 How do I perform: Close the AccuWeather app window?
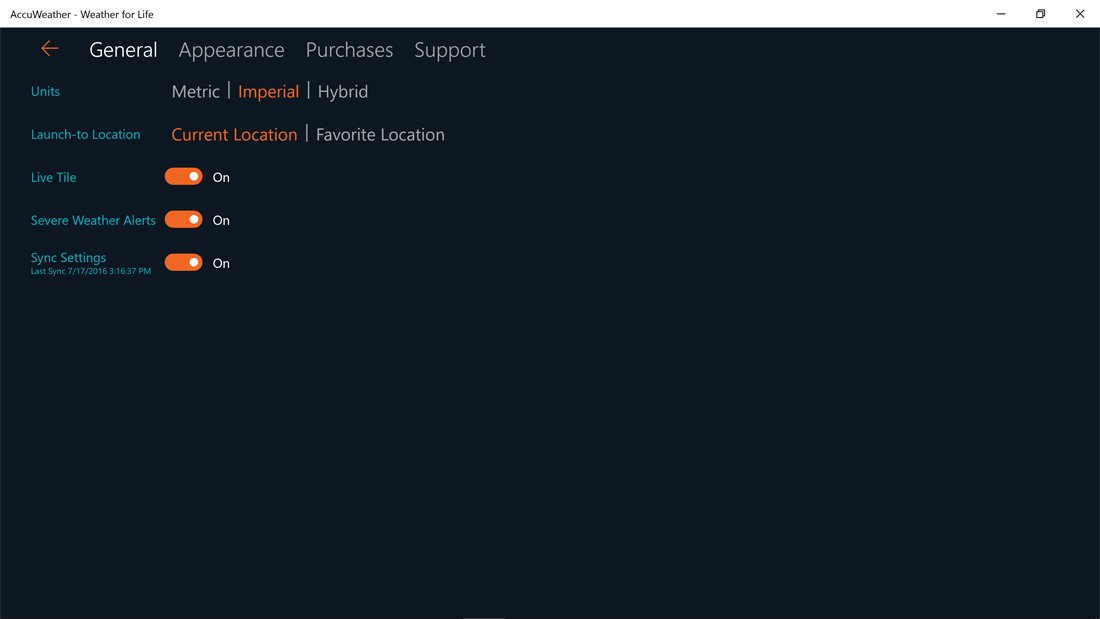pyautogui.click(x=1080, y=14)
